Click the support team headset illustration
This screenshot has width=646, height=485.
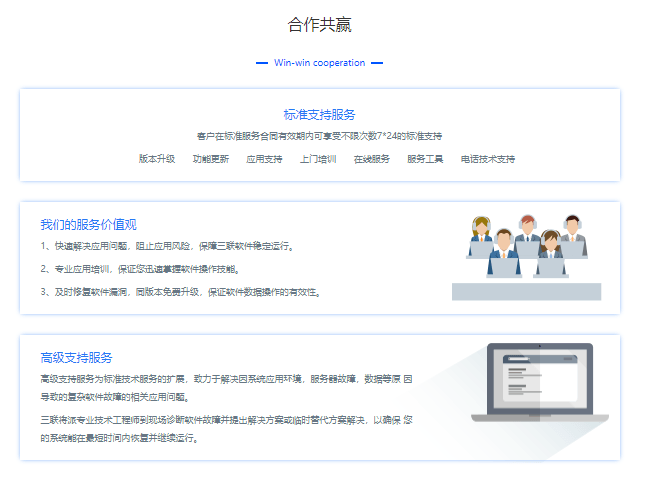point(527,257)
